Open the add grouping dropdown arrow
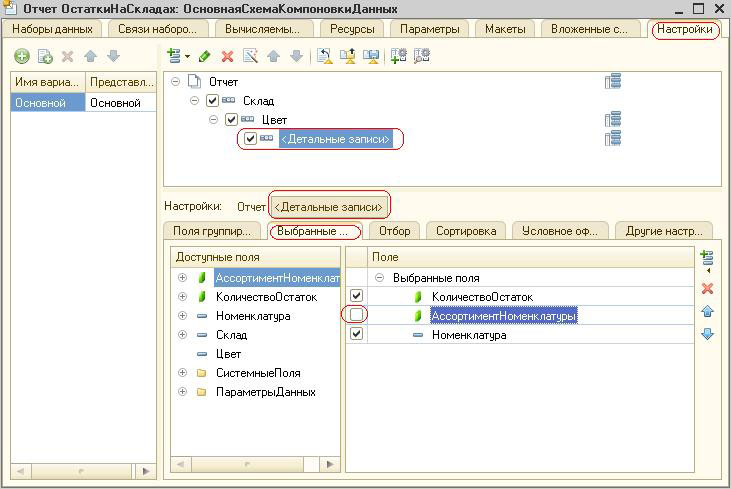 click(x=187, y=57)
